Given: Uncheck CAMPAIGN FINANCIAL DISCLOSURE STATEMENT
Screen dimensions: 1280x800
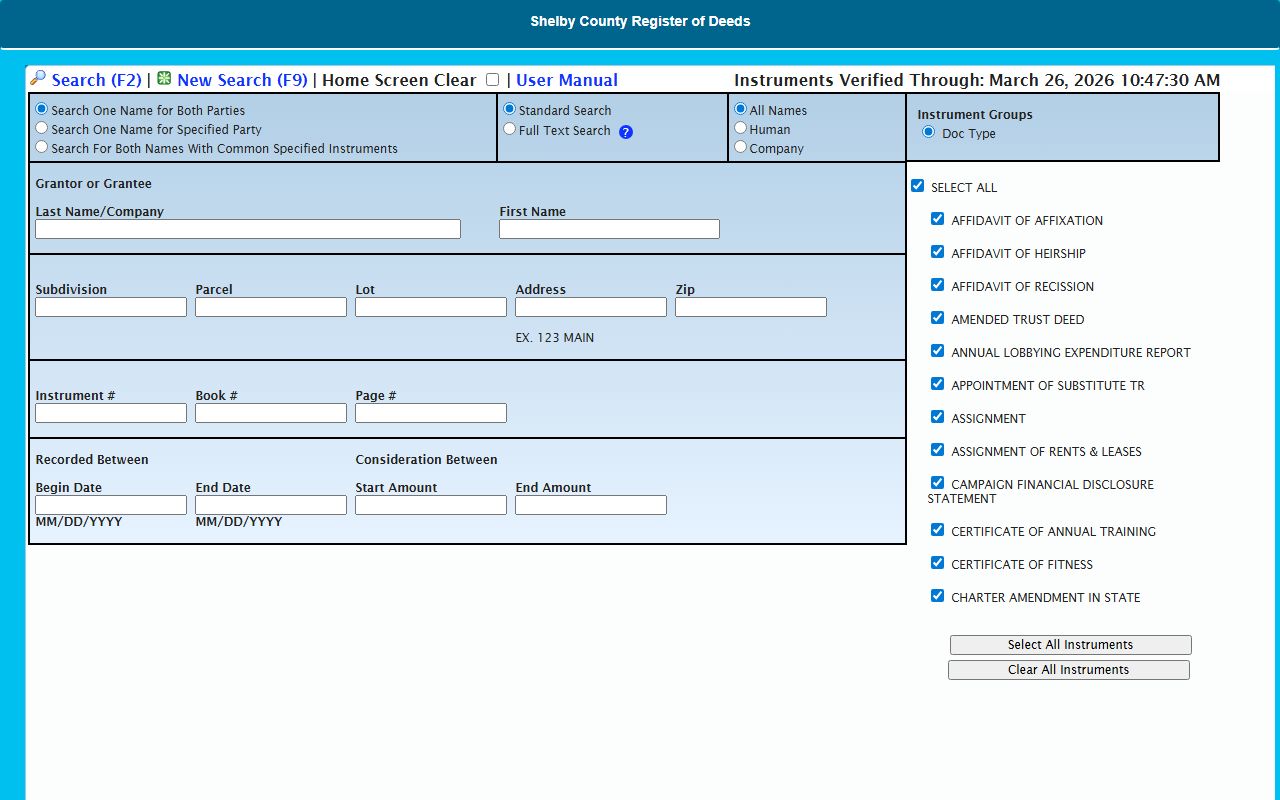Looking at the screenshot, I should click(938, 483).
